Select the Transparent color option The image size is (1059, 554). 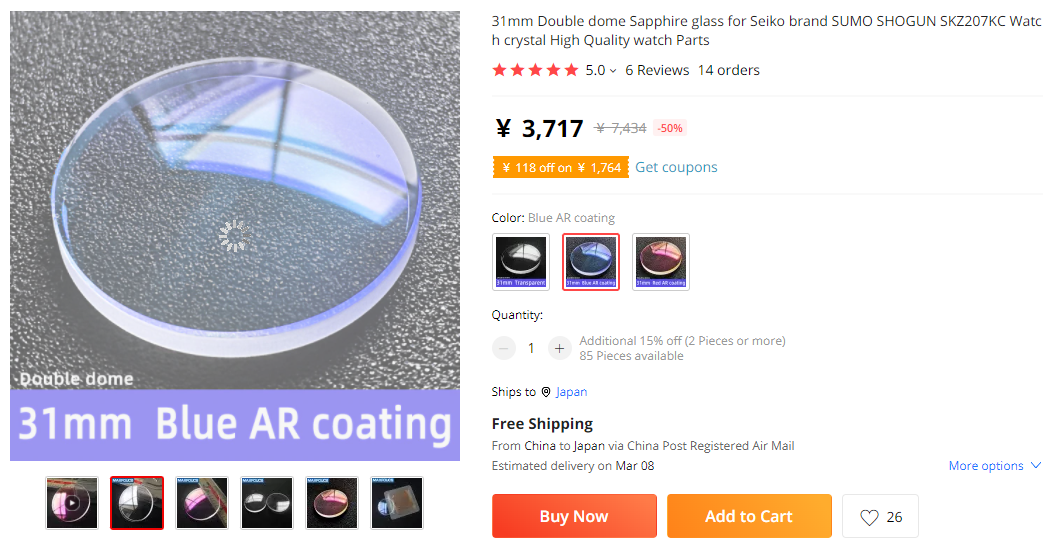point(521,262)
